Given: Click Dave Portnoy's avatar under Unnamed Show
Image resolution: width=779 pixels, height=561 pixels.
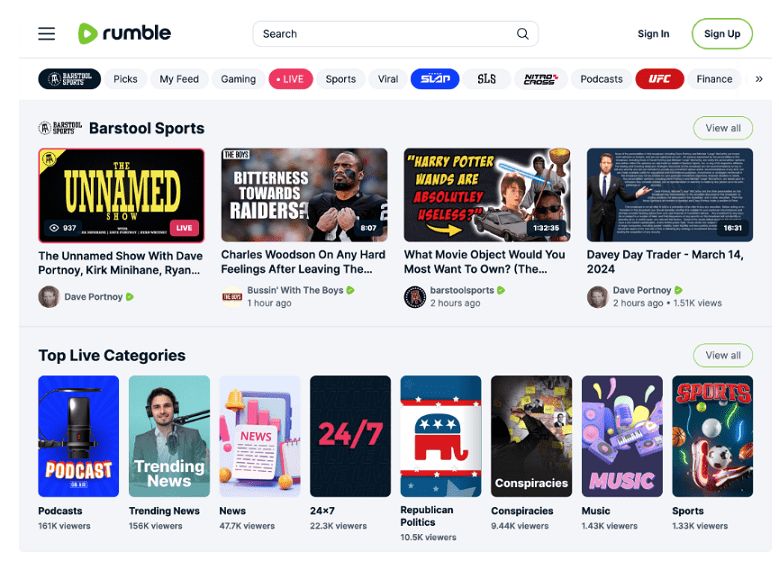Looking at the screenshot, I should [49, 297].
